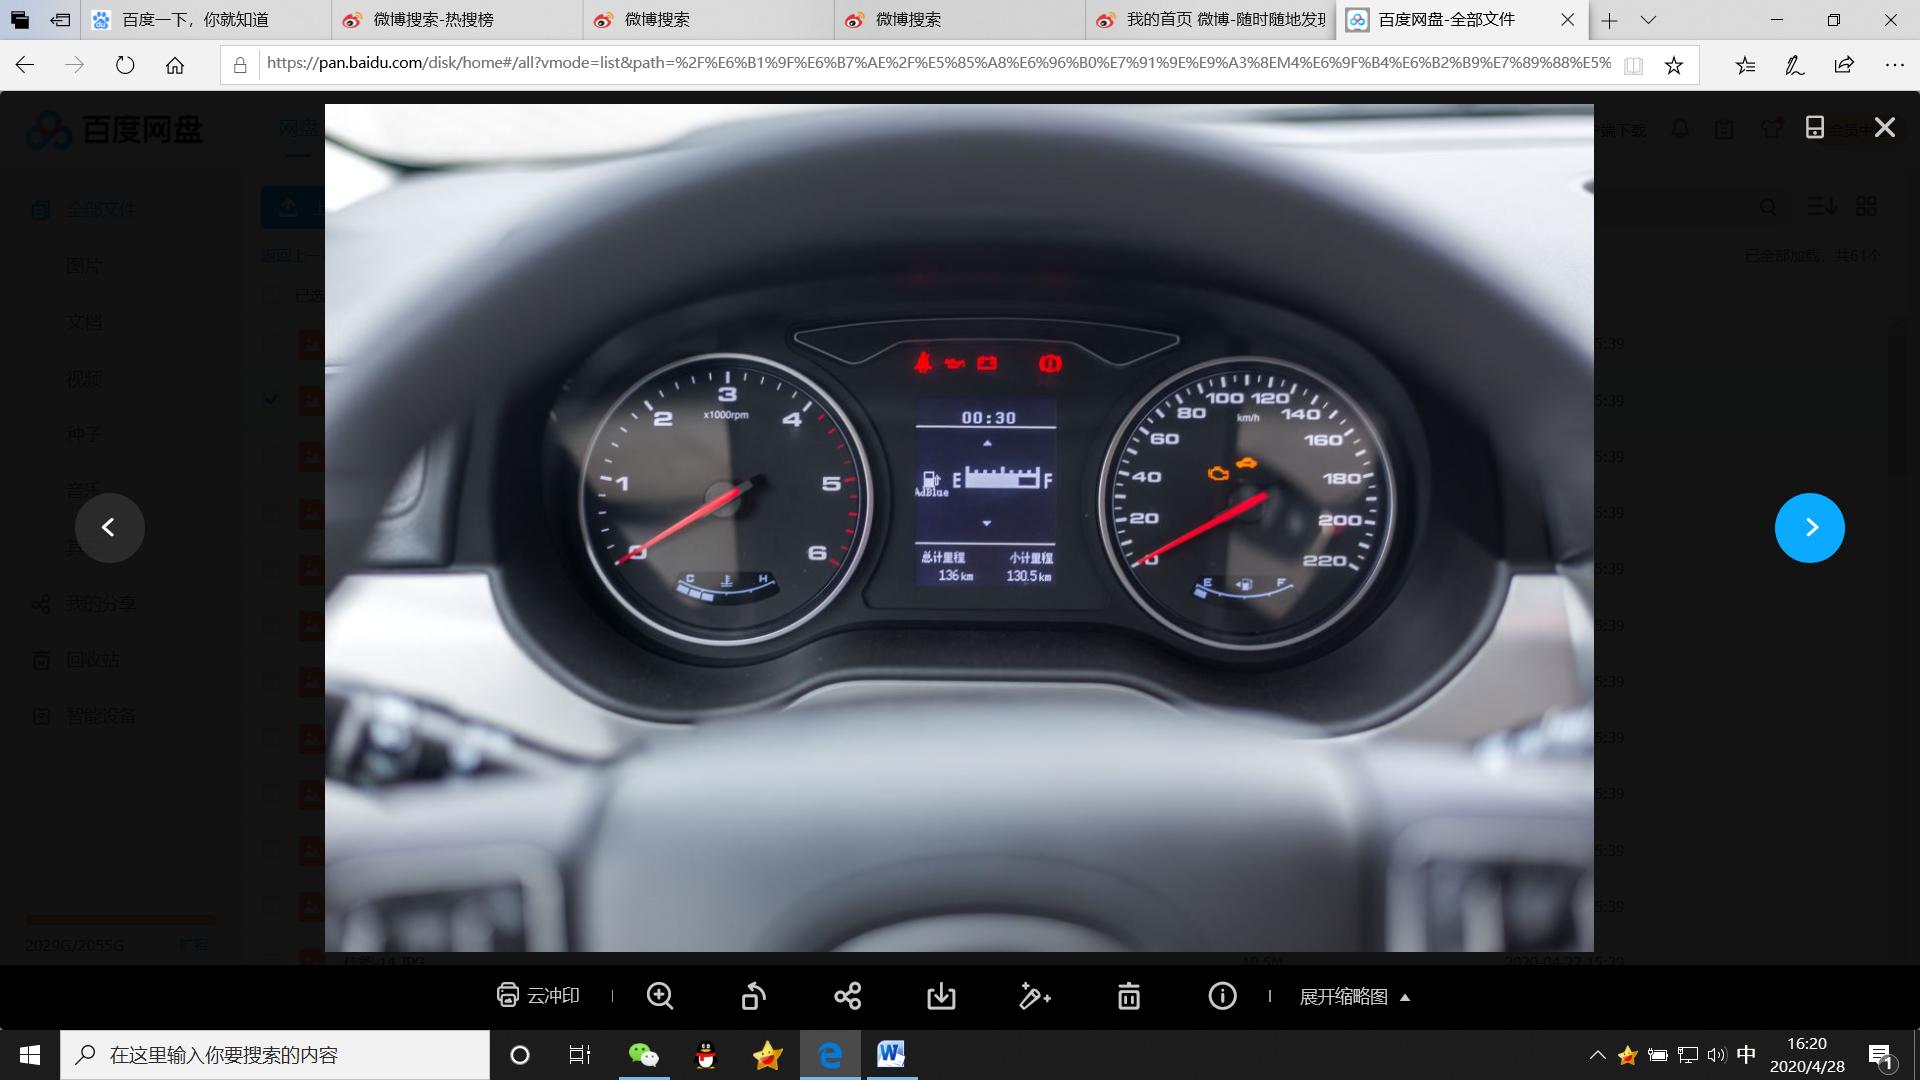The image size is (1920, 1080).
Task: Open the magic wand edit tool
Action: [1034, 996]
